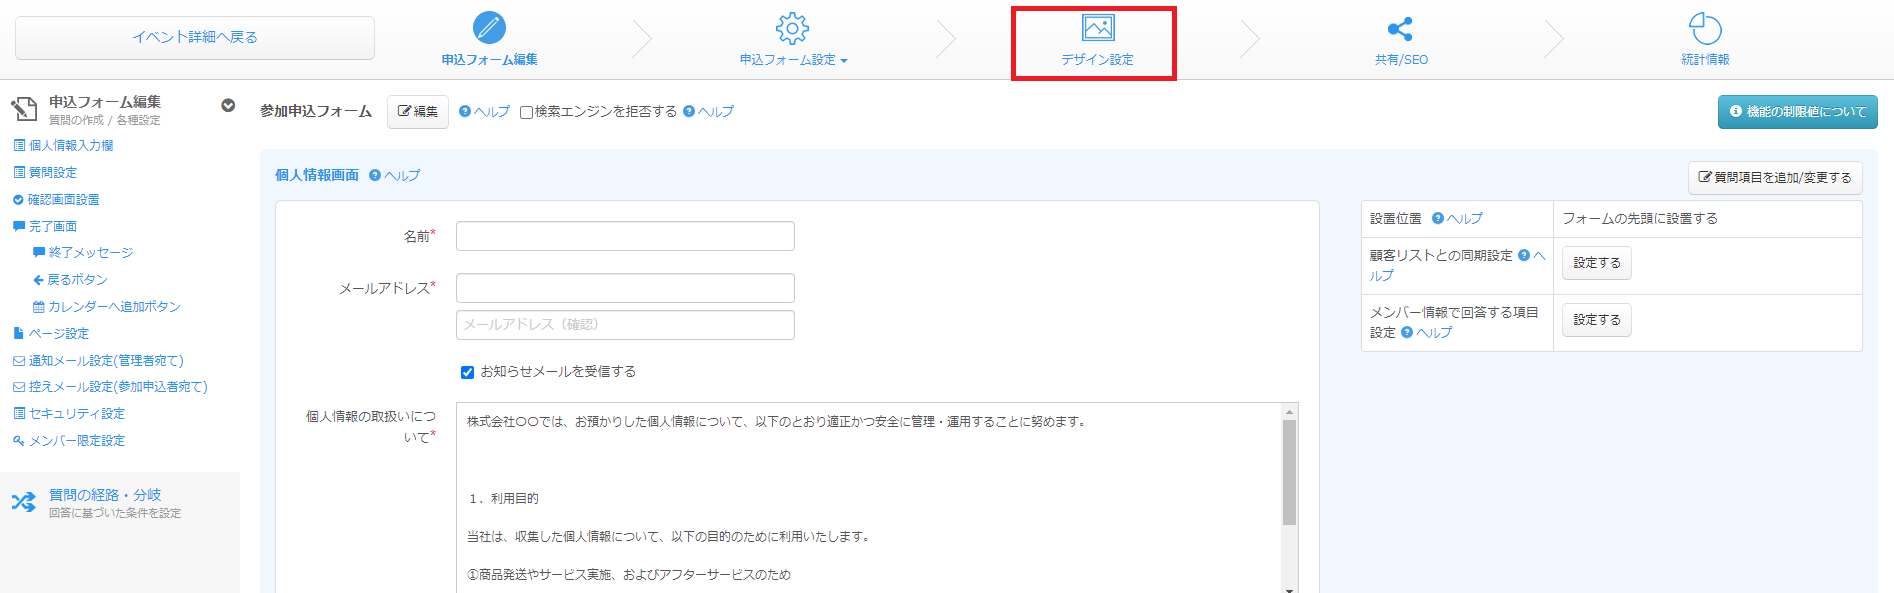Click the 質問の経路・分岐 shuffle icon
The height and width of the screenshot is (593, 1894).
24,502
